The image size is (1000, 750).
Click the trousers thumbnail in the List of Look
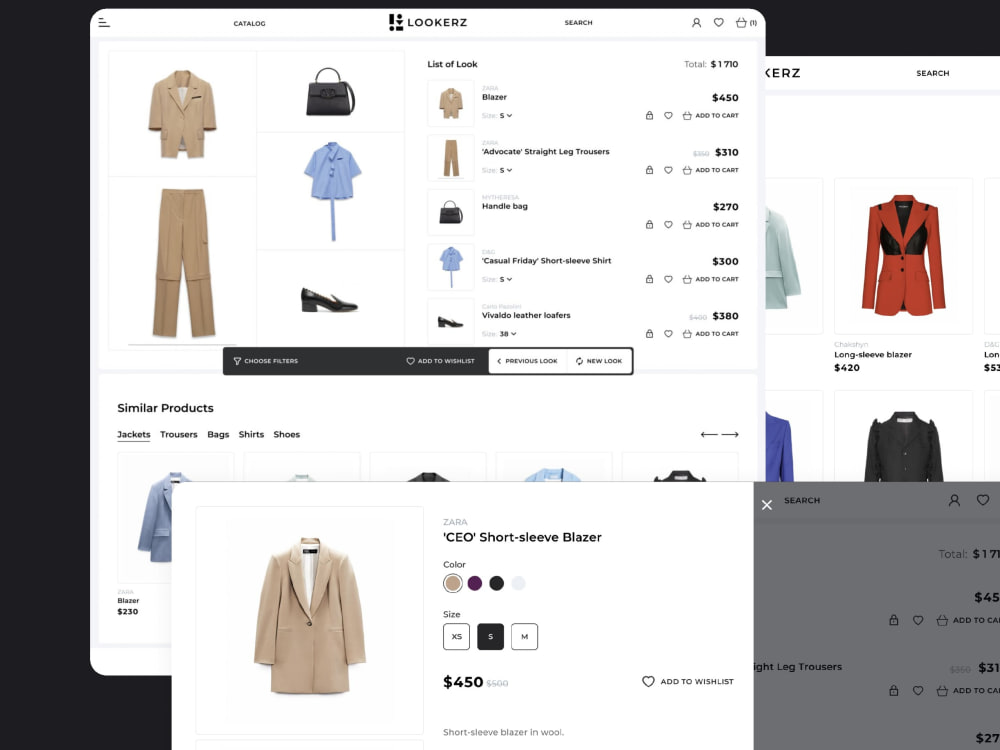pos(451,158)
